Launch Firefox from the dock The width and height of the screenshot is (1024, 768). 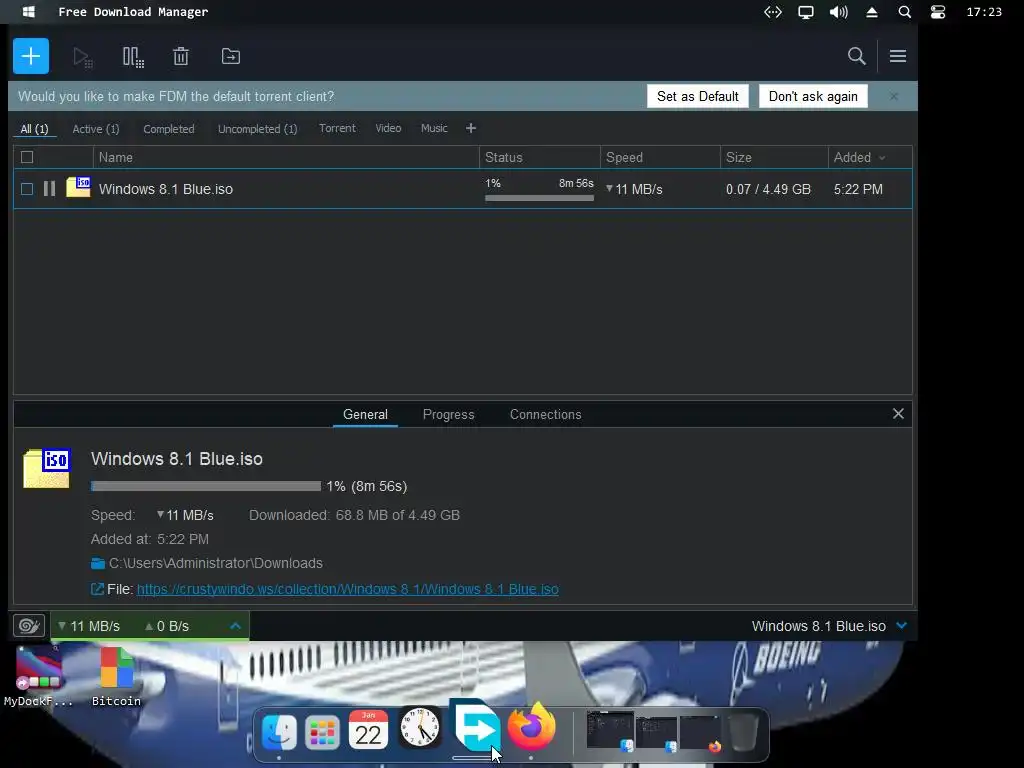tap(531, 726)
